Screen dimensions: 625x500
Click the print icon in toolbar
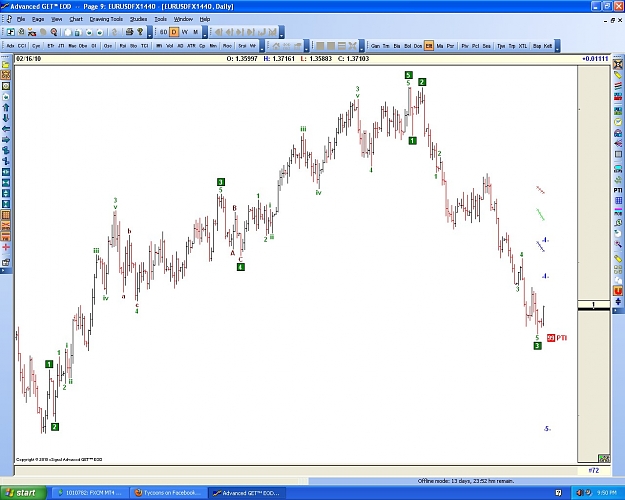[129, 32]
